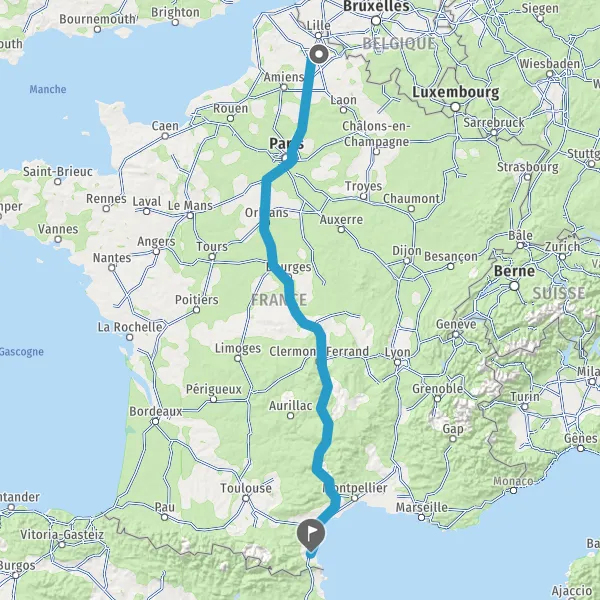Click the route line near Clermont-Ferrand
Screen dimensions: 600x600
(x=321, y=356)
